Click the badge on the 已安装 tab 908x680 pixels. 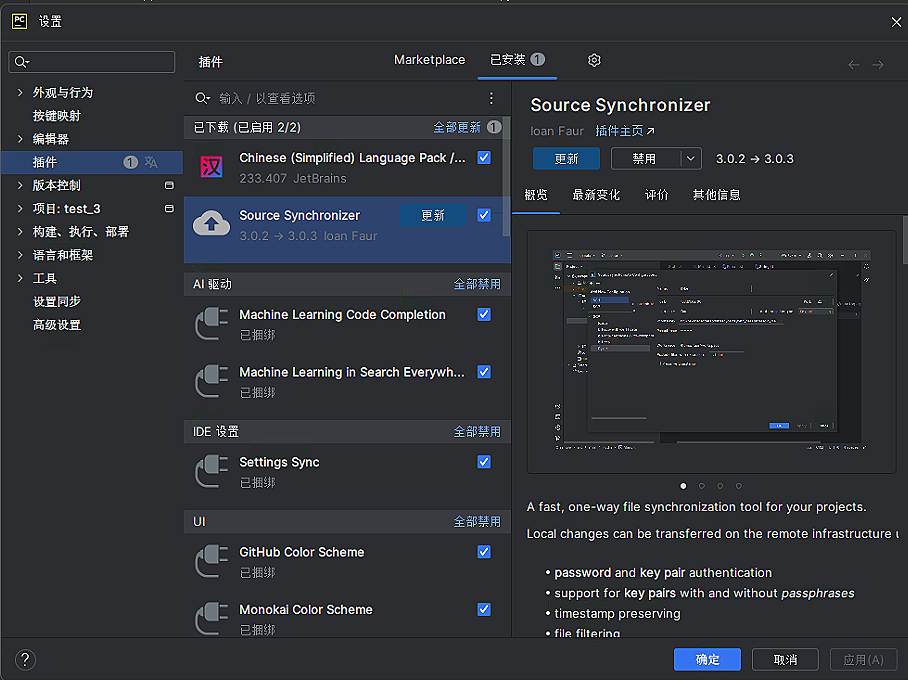pos(537,60)
